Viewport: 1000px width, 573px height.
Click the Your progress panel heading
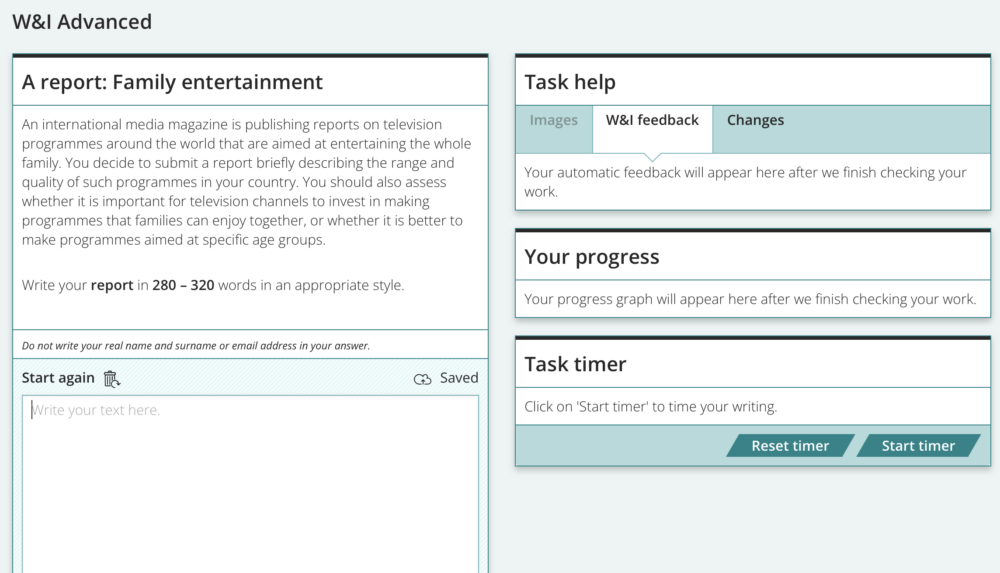tap(592, 257)
